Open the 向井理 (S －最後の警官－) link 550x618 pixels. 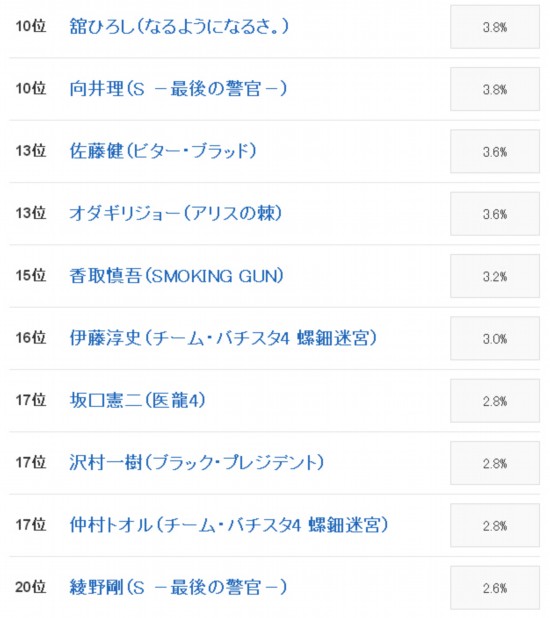click(178, 89)
